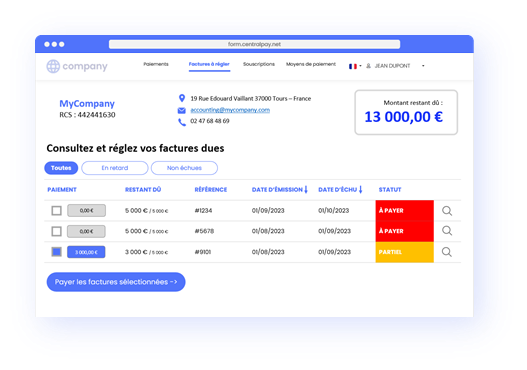This screenshot has width=527, height=370.
Task: Click the RCS : 442441630 text
Action: point(87,115)
